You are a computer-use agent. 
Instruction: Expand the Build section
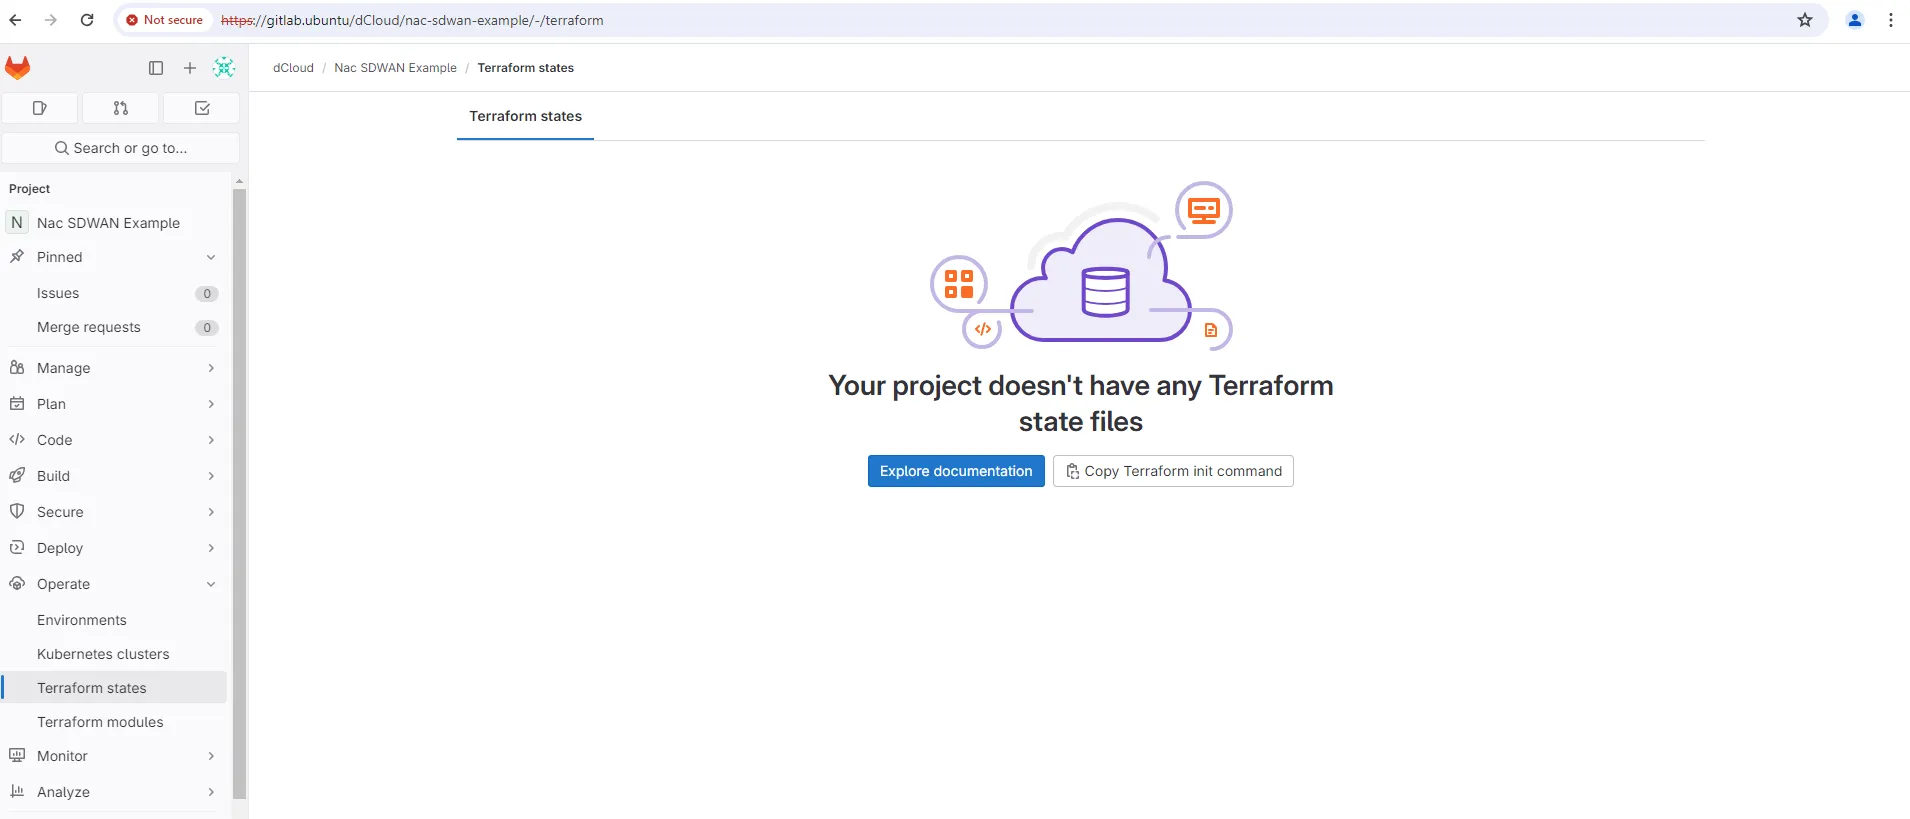click(x=114, y=476)
